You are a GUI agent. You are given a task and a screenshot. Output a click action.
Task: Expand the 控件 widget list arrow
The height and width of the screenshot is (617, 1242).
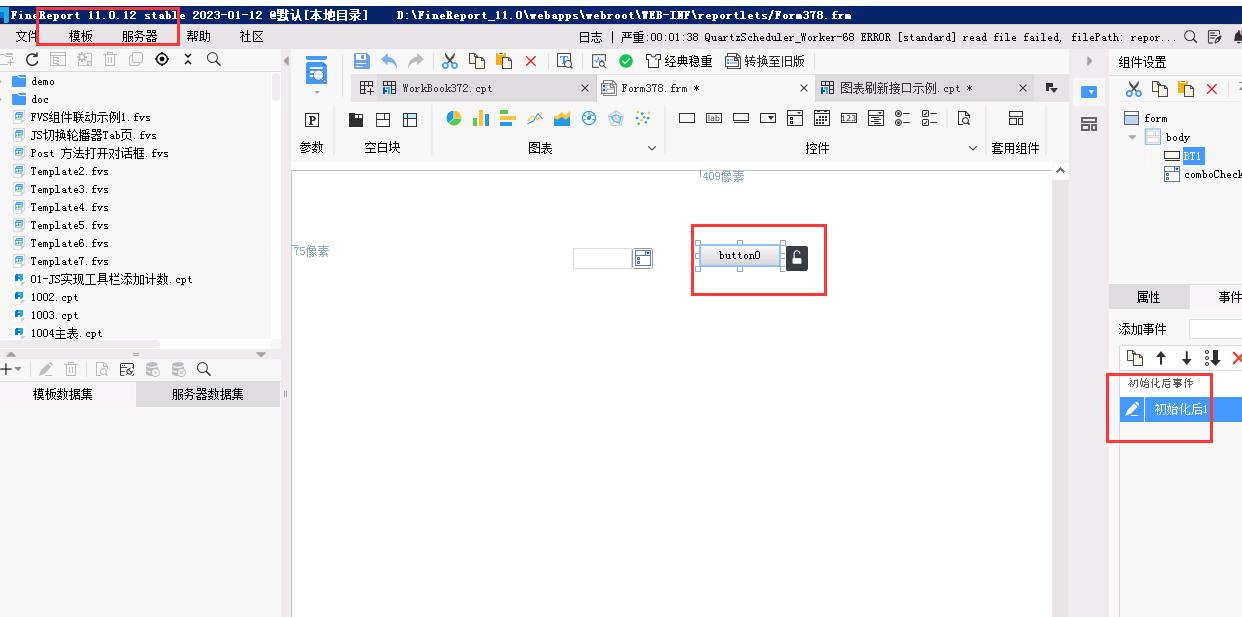(x=973, y=148)
